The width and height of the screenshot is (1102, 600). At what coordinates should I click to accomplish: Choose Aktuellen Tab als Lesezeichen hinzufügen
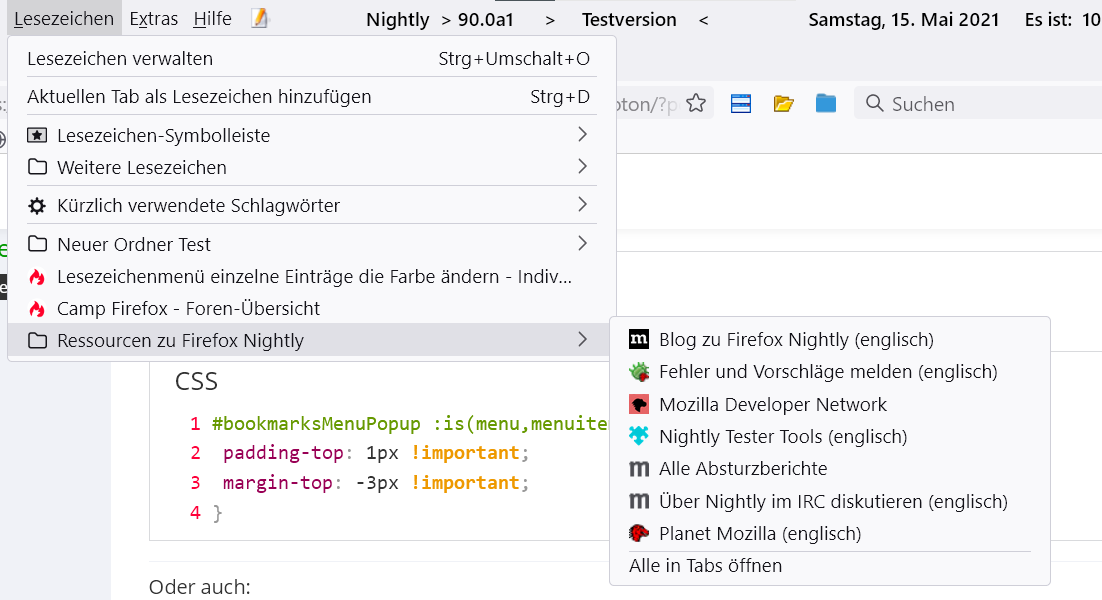coord(199,97)
